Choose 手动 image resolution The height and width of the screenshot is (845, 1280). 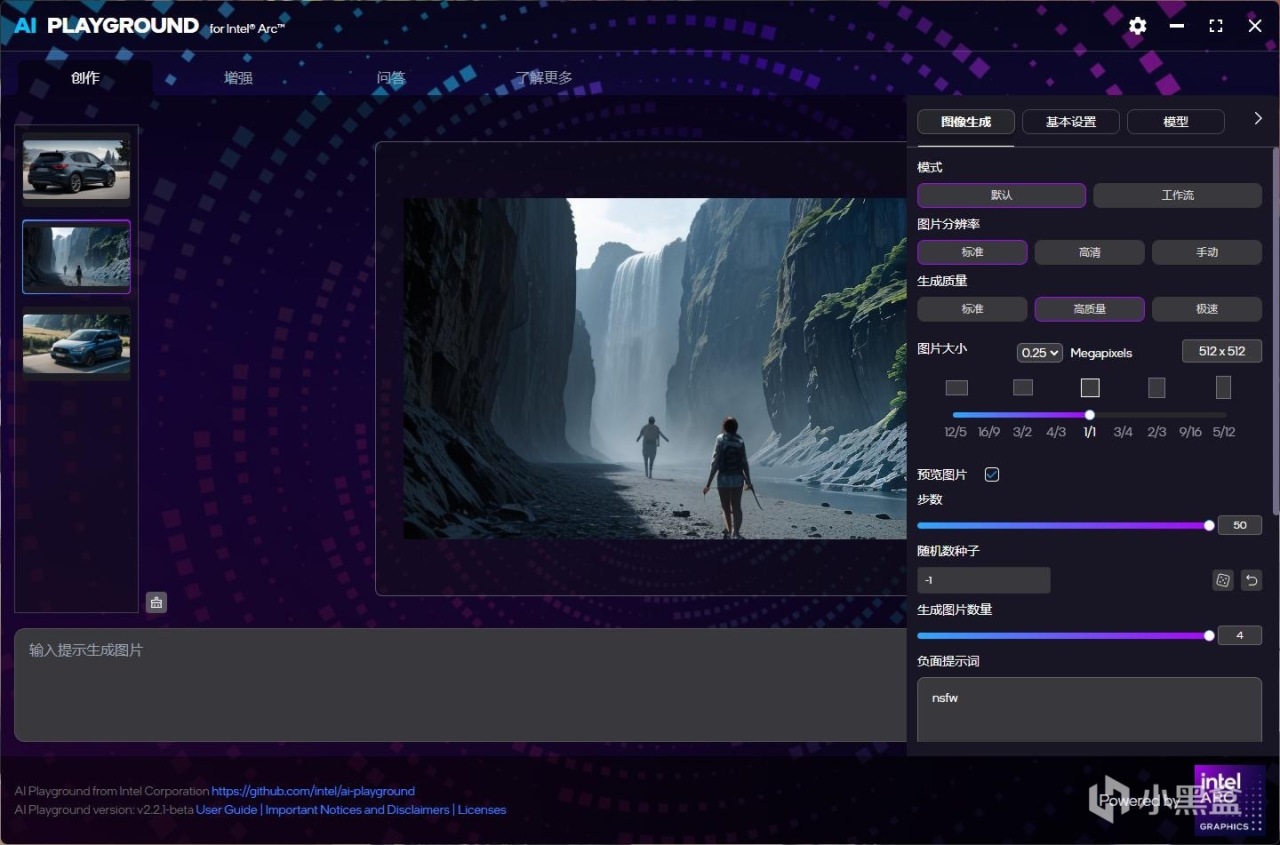point(1207,252)
